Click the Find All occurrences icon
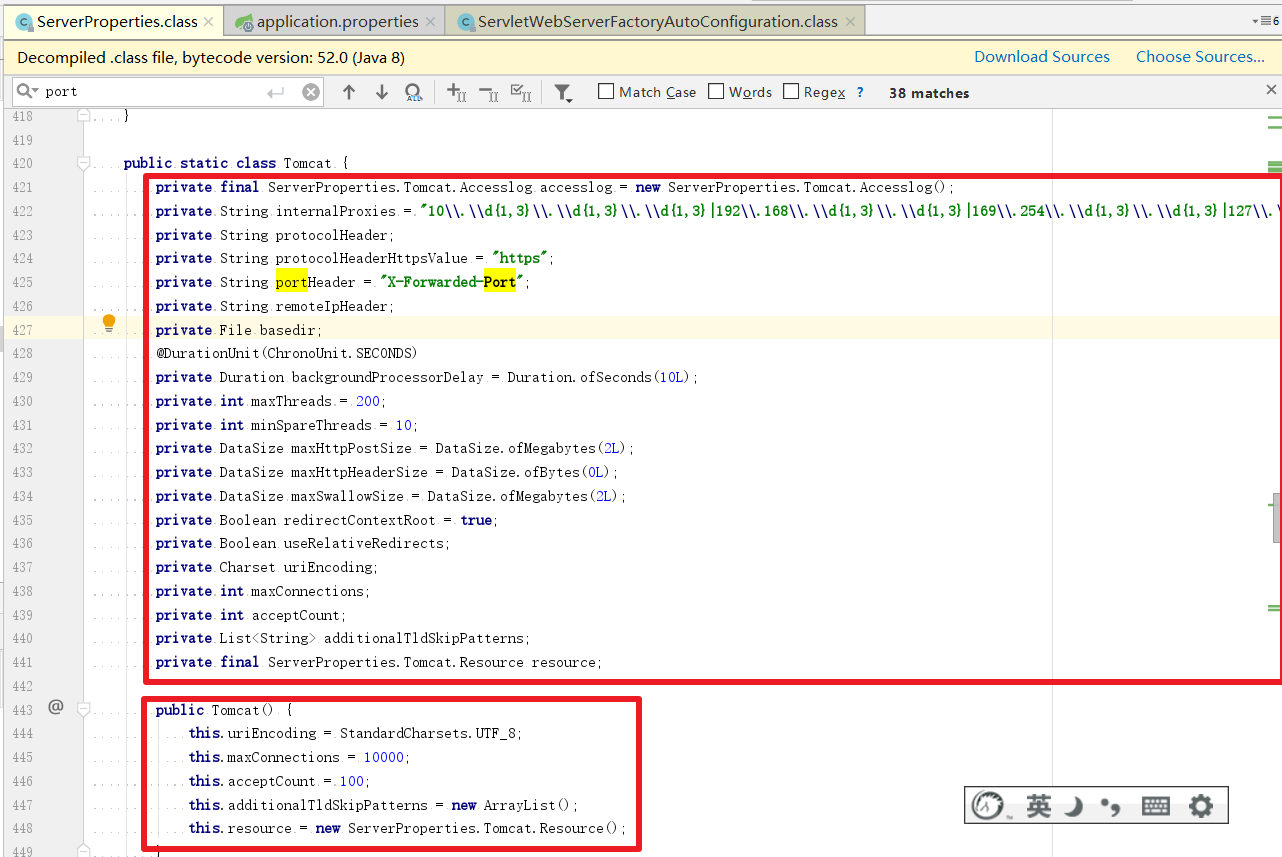1282x857 pixels. click(414, 92)
